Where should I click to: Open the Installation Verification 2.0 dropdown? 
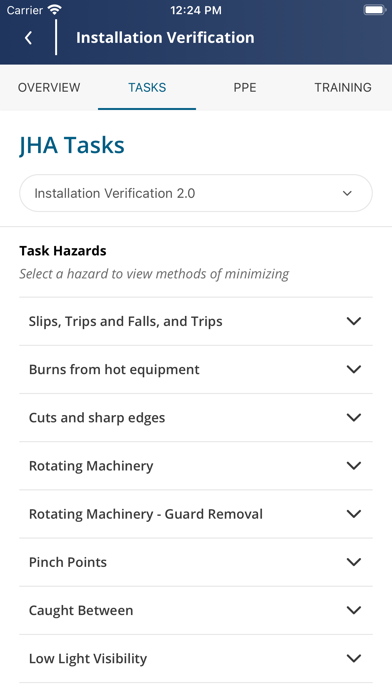coord(196,193)
